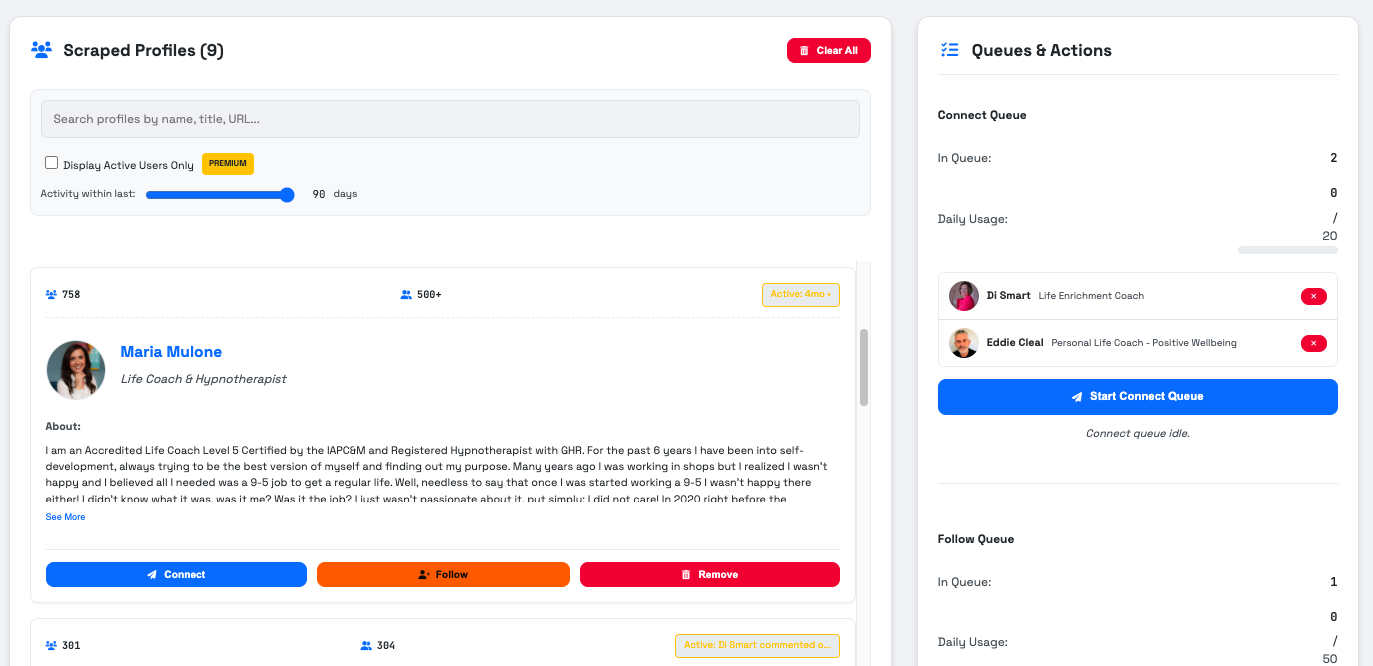Click the Queues & Actions list icon
The width and height of the screenshot is (1373, 666).
(949, 49)
